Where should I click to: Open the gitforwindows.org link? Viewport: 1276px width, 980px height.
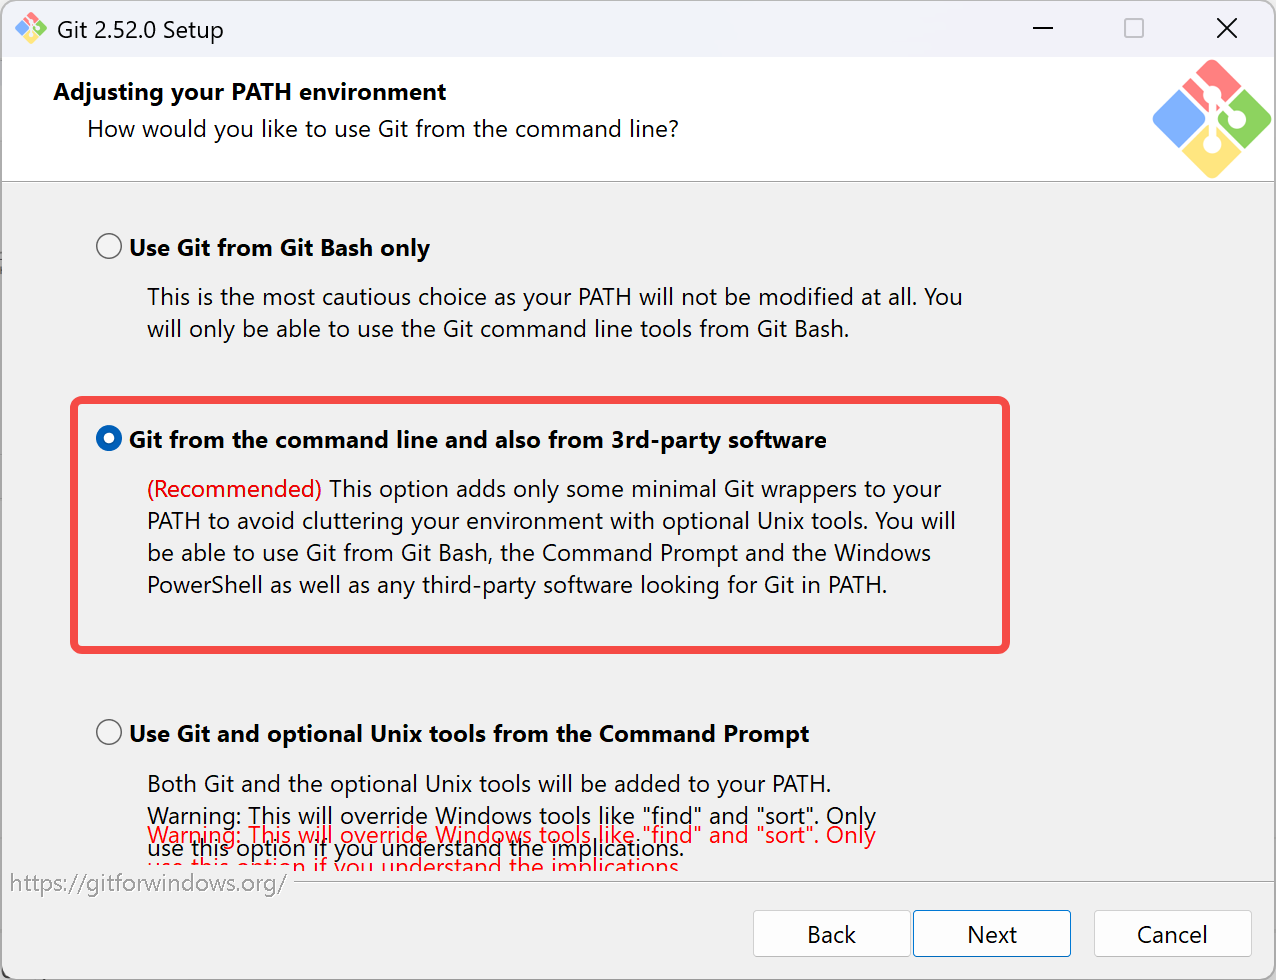pyautogui.click(x=148, y=883)
